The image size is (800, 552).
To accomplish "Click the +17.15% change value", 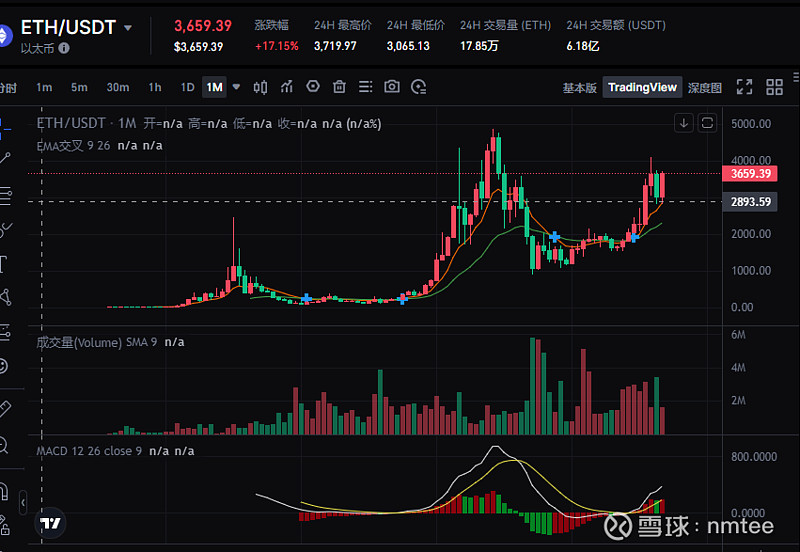I will (277, 46).
